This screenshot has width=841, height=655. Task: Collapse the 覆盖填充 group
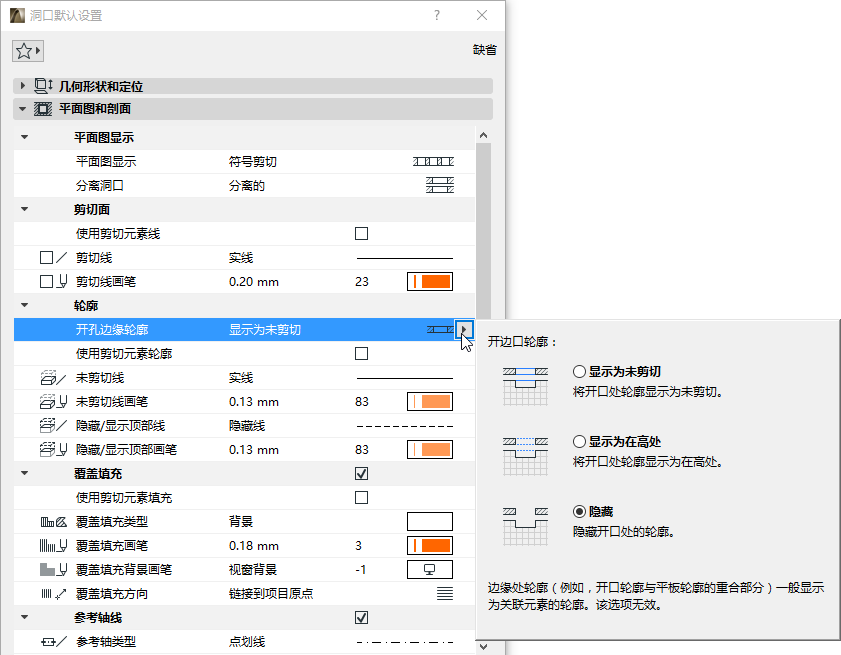(x=24, y=474)
